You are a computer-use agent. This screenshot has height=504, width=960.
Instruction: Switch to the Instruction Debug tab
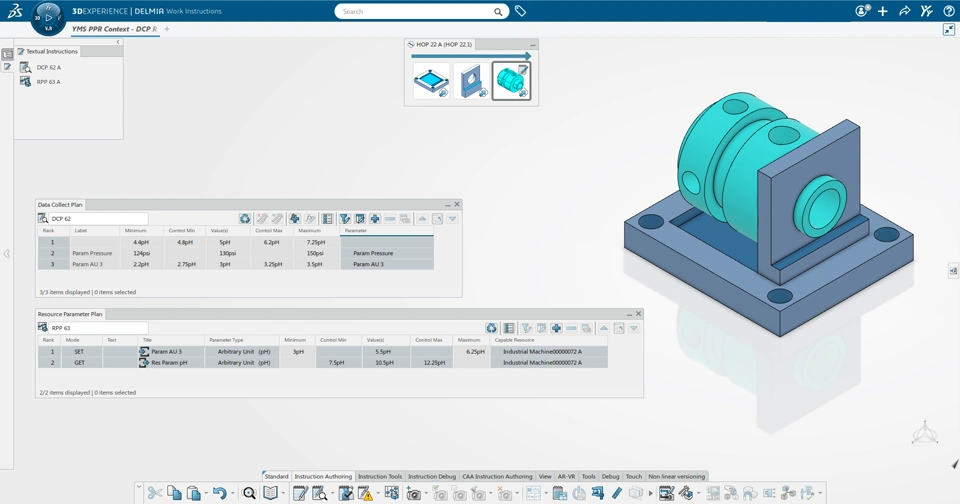(432, 476)
